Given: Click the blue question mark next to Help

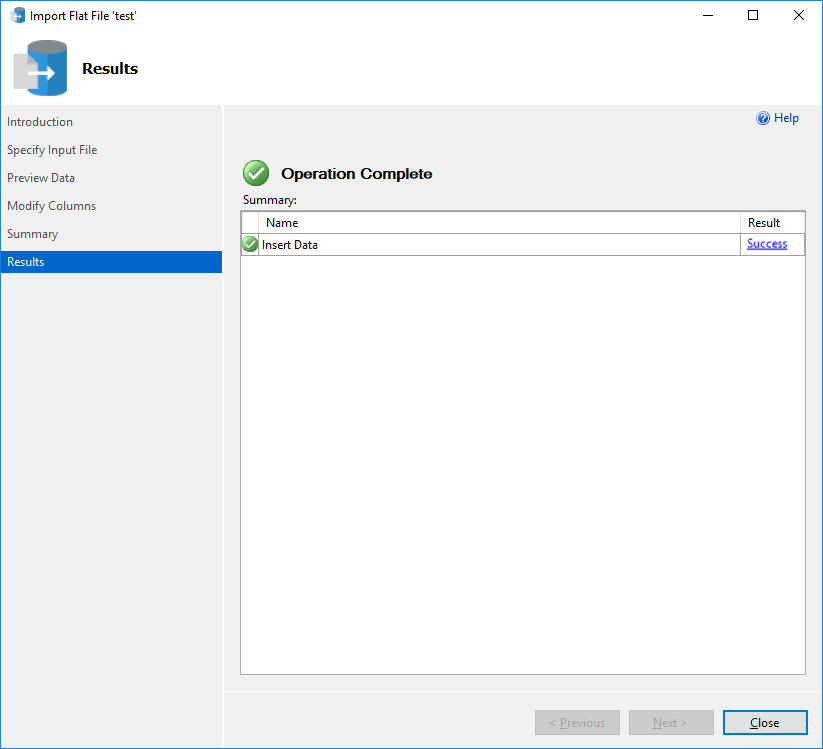Looking at the screenshot, I should coord(762,118).
